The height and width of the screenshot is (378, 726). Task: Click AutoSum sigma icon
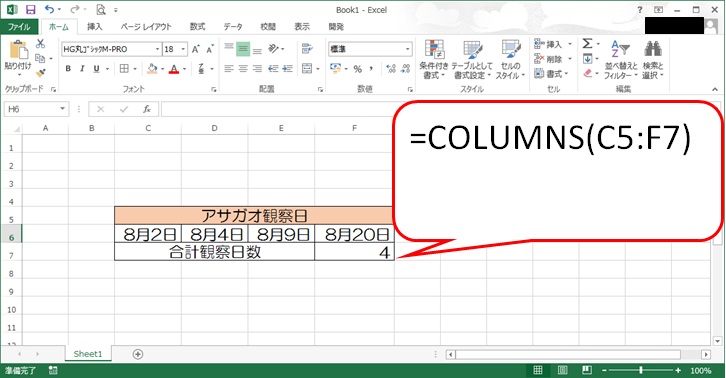(x=588, y=44)
